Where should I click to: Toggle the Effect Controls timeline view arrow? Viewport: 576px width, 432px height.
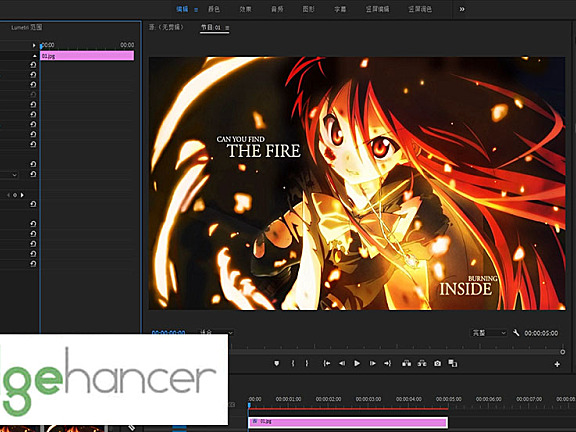click(34, 45)
